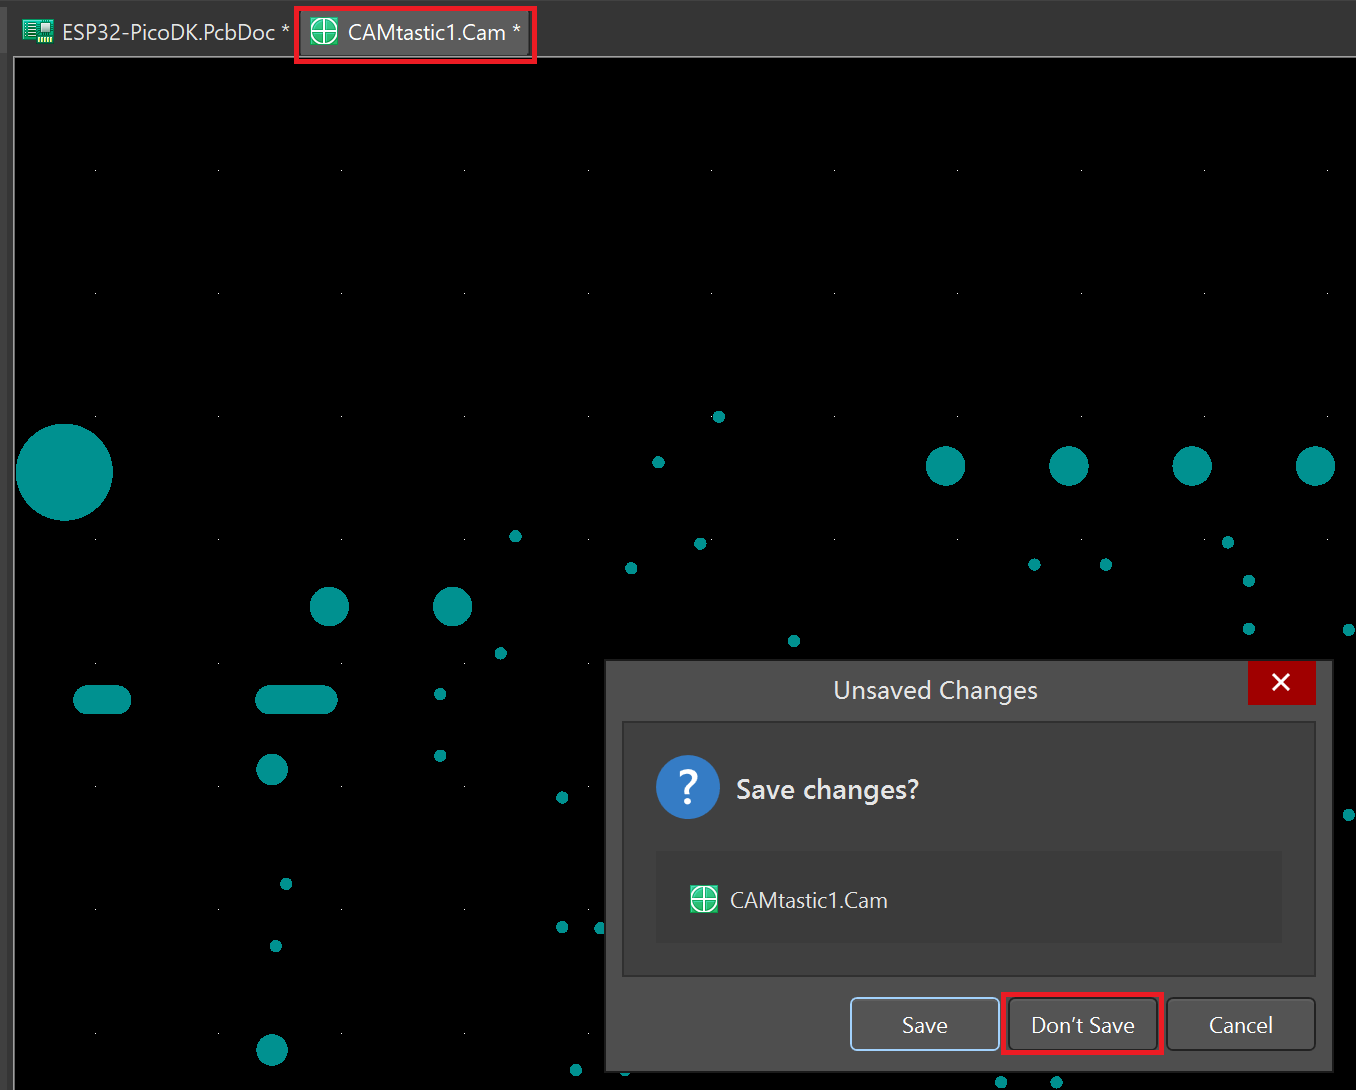Image resolution: width=1356 pixels, height=1090 pixels.
Task: Select the rightmost circle in the row of four
Action: [1315, 466]
